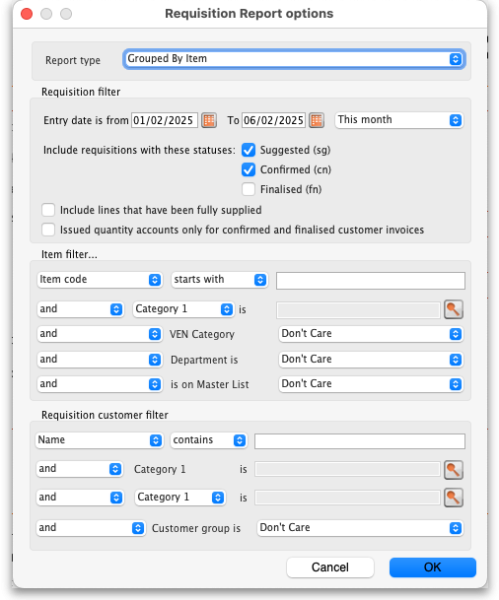Open the This month date range dropdown
Screen dimensions: 499x600
[399, 120]
